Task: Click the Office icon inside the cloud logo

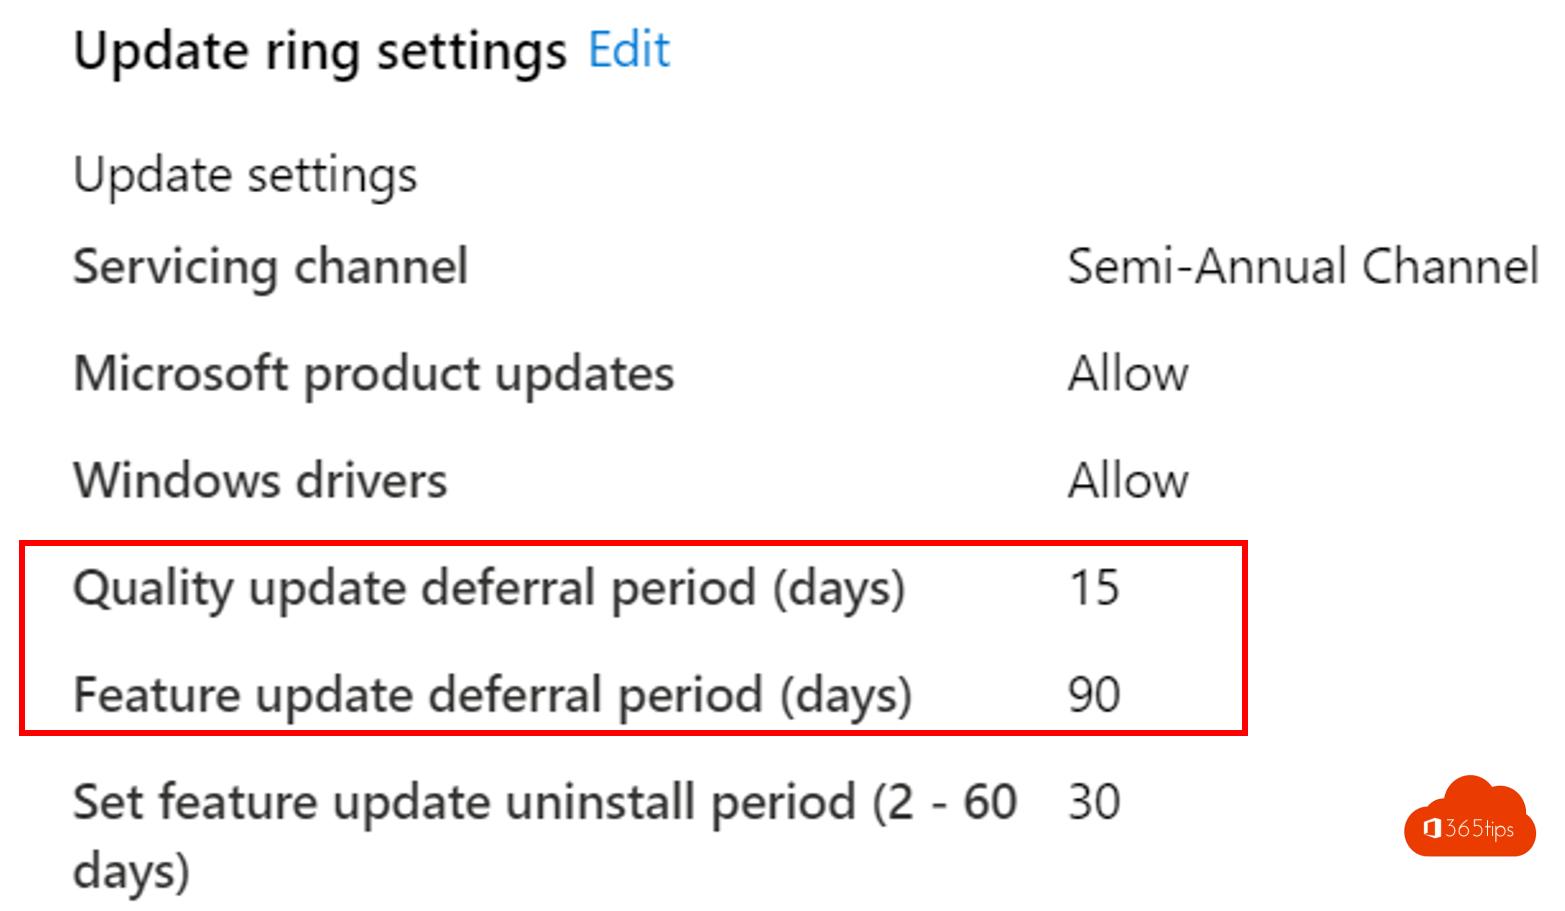Action: click(x=1431, y=829)
